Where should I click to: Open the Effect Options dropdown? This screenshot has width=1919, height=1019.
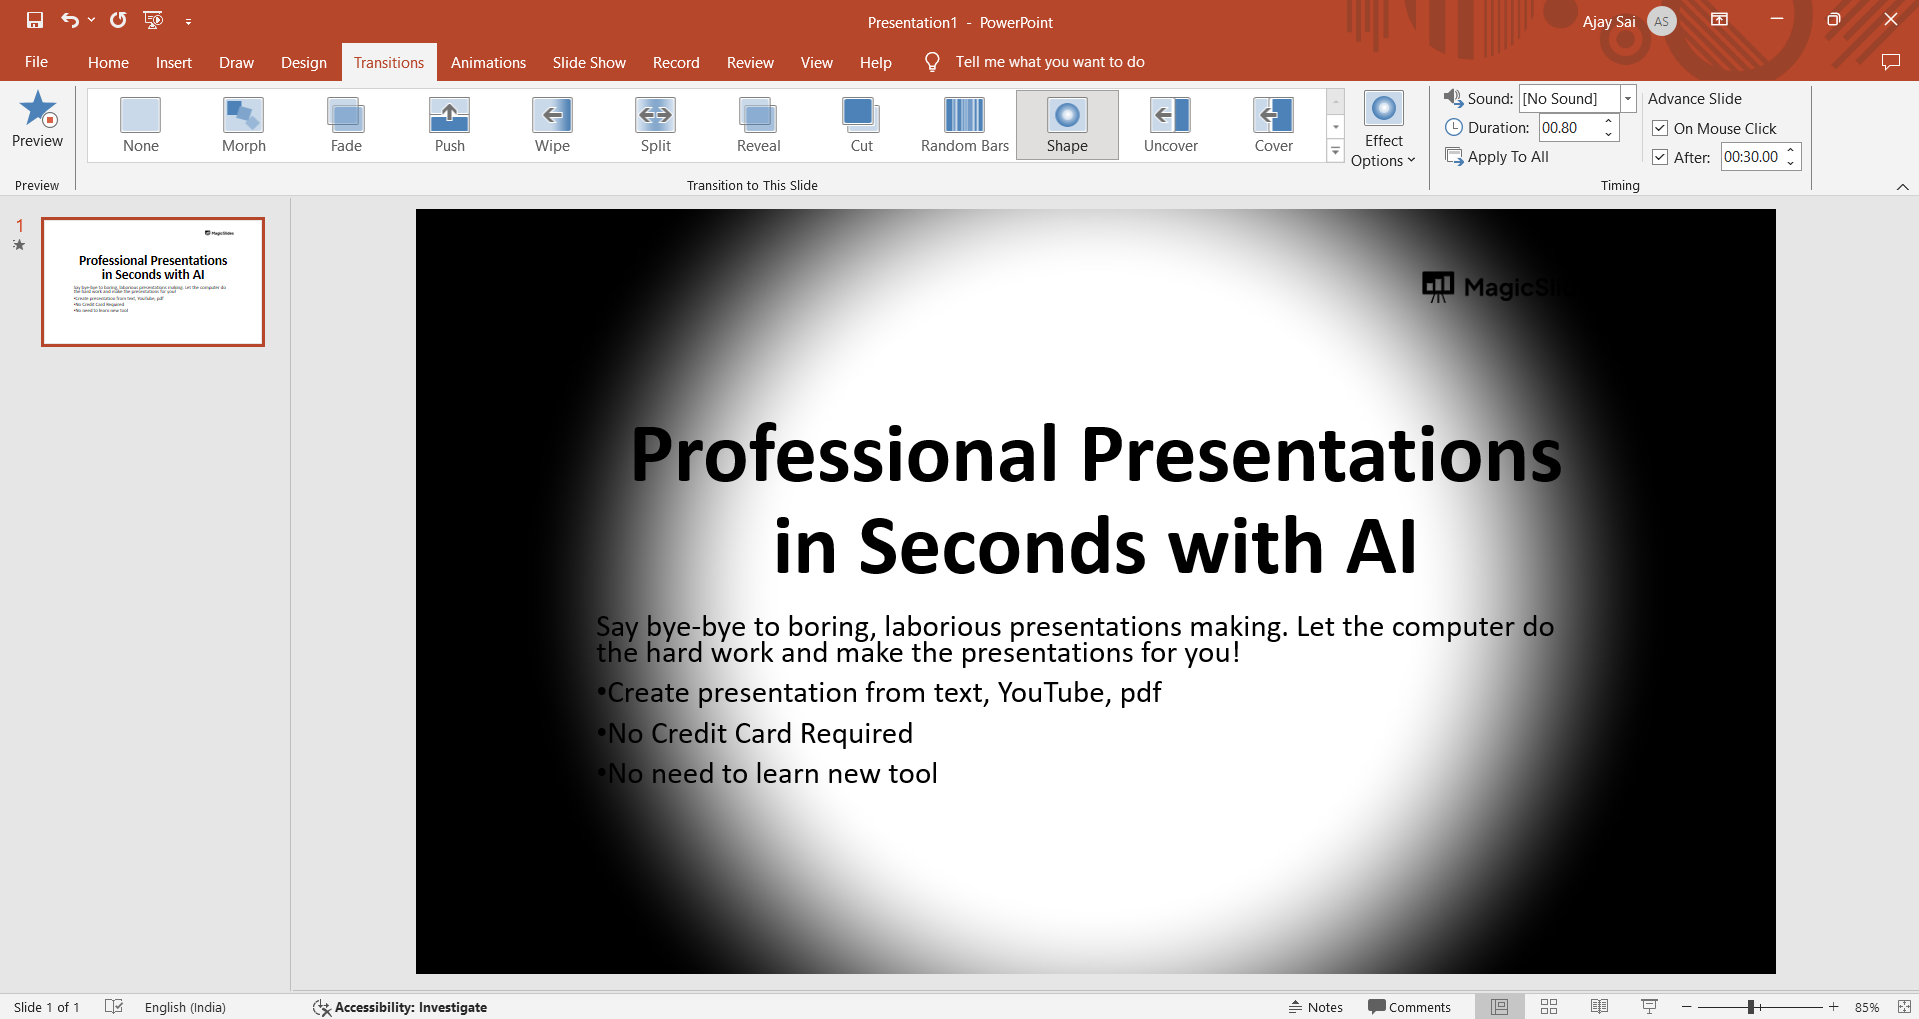coord(1384,130)
